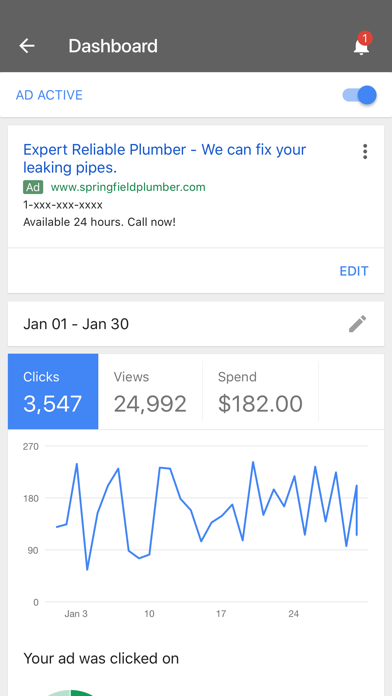Select the Clicks metric tab
The width and height of the screenshot is (392, 696).
pyautogui.click(x=53, y=391)
